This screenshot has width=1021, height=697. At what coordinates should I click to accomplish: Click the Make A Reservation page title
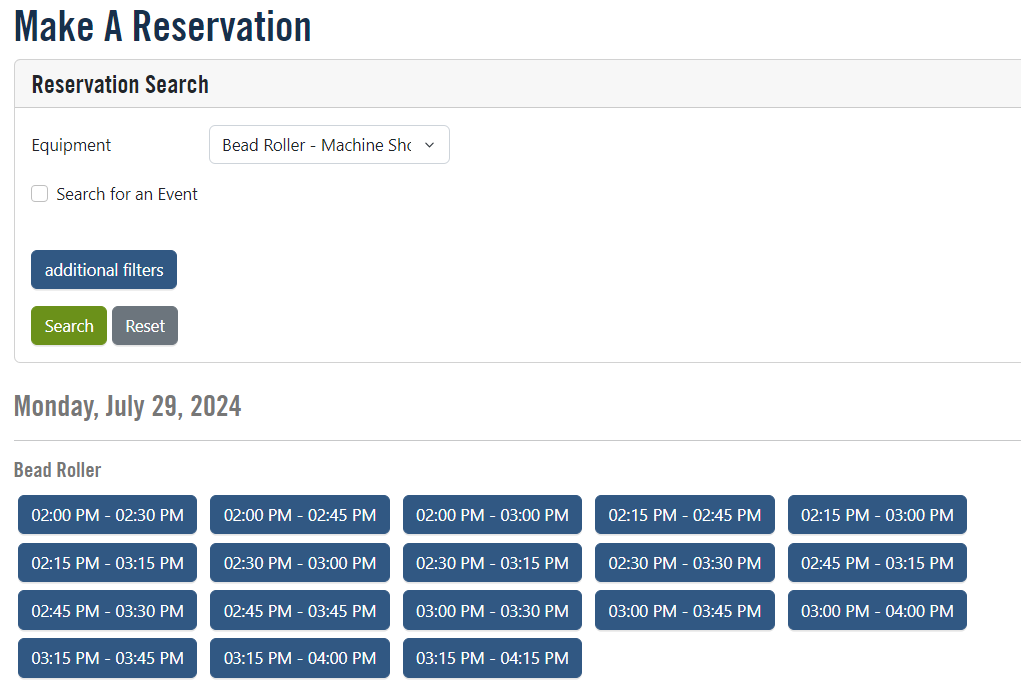(163, 26)
